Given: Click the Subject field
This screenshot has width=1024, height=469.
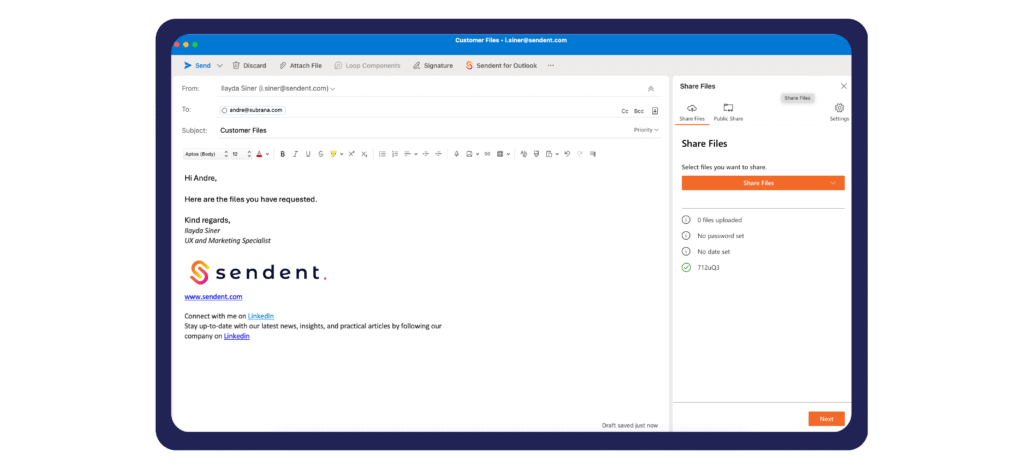Looking at the screenshot, I should click(x=420, y=130).
